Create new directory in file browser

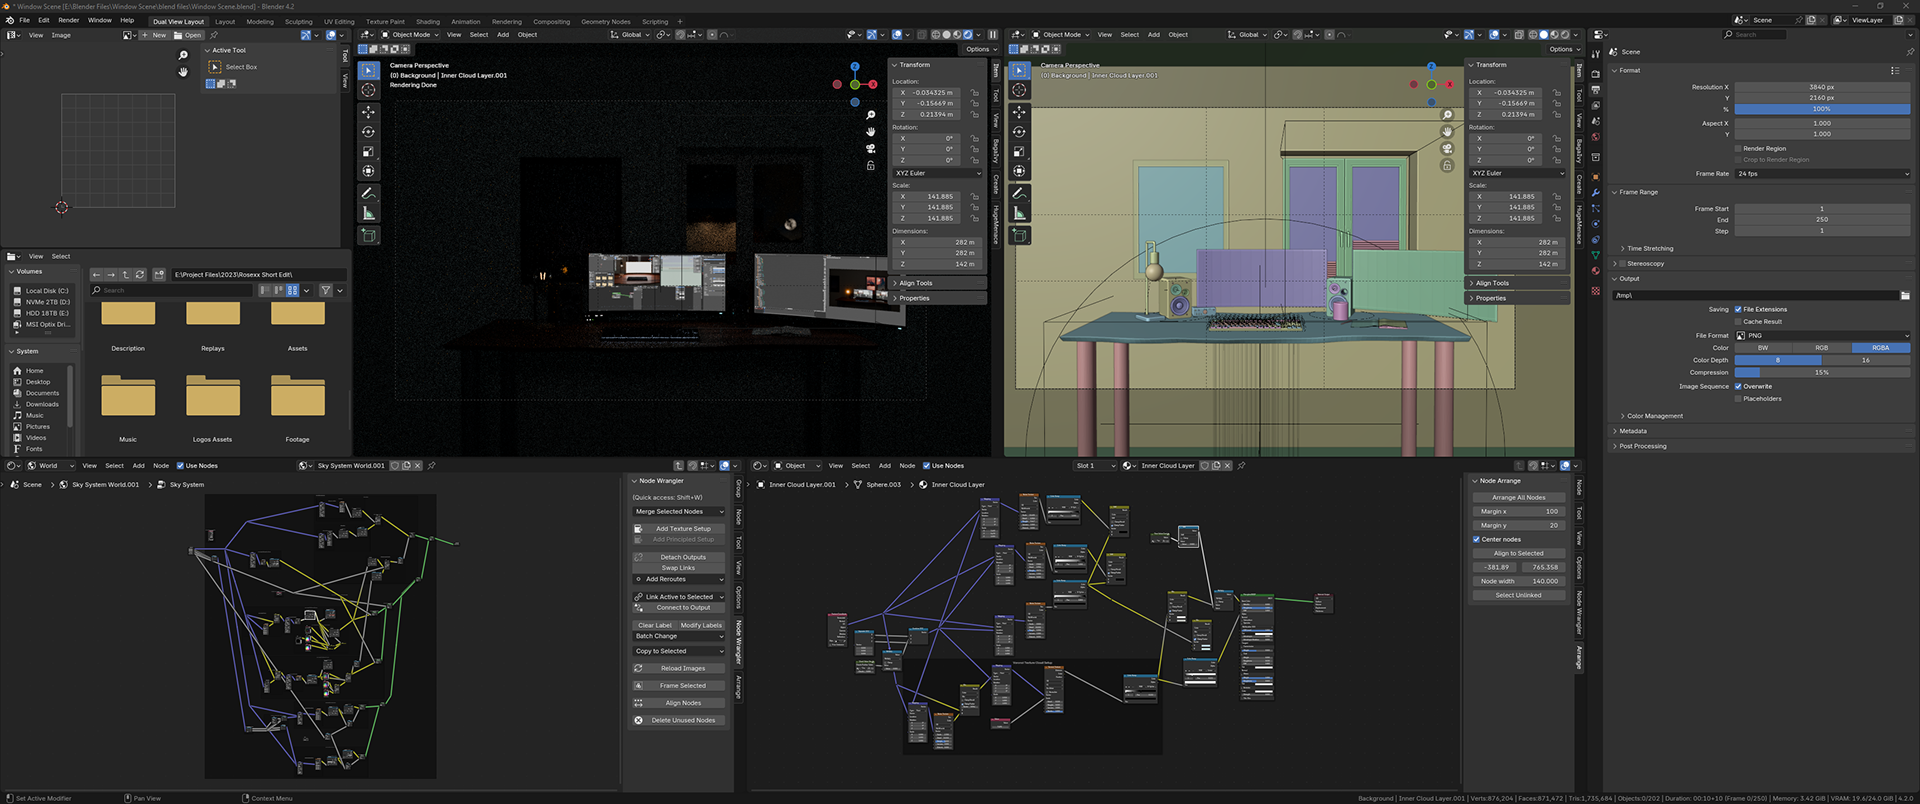pyautogui.click(x=159, y=274)
